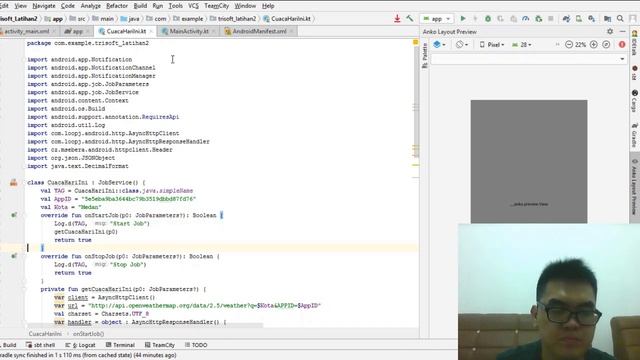The width and height of the screenshot is (640, 360).
Task: Click trisoft_latihan2 package breadcrumb
Action: pyautogui.click(x=233, y=19)
